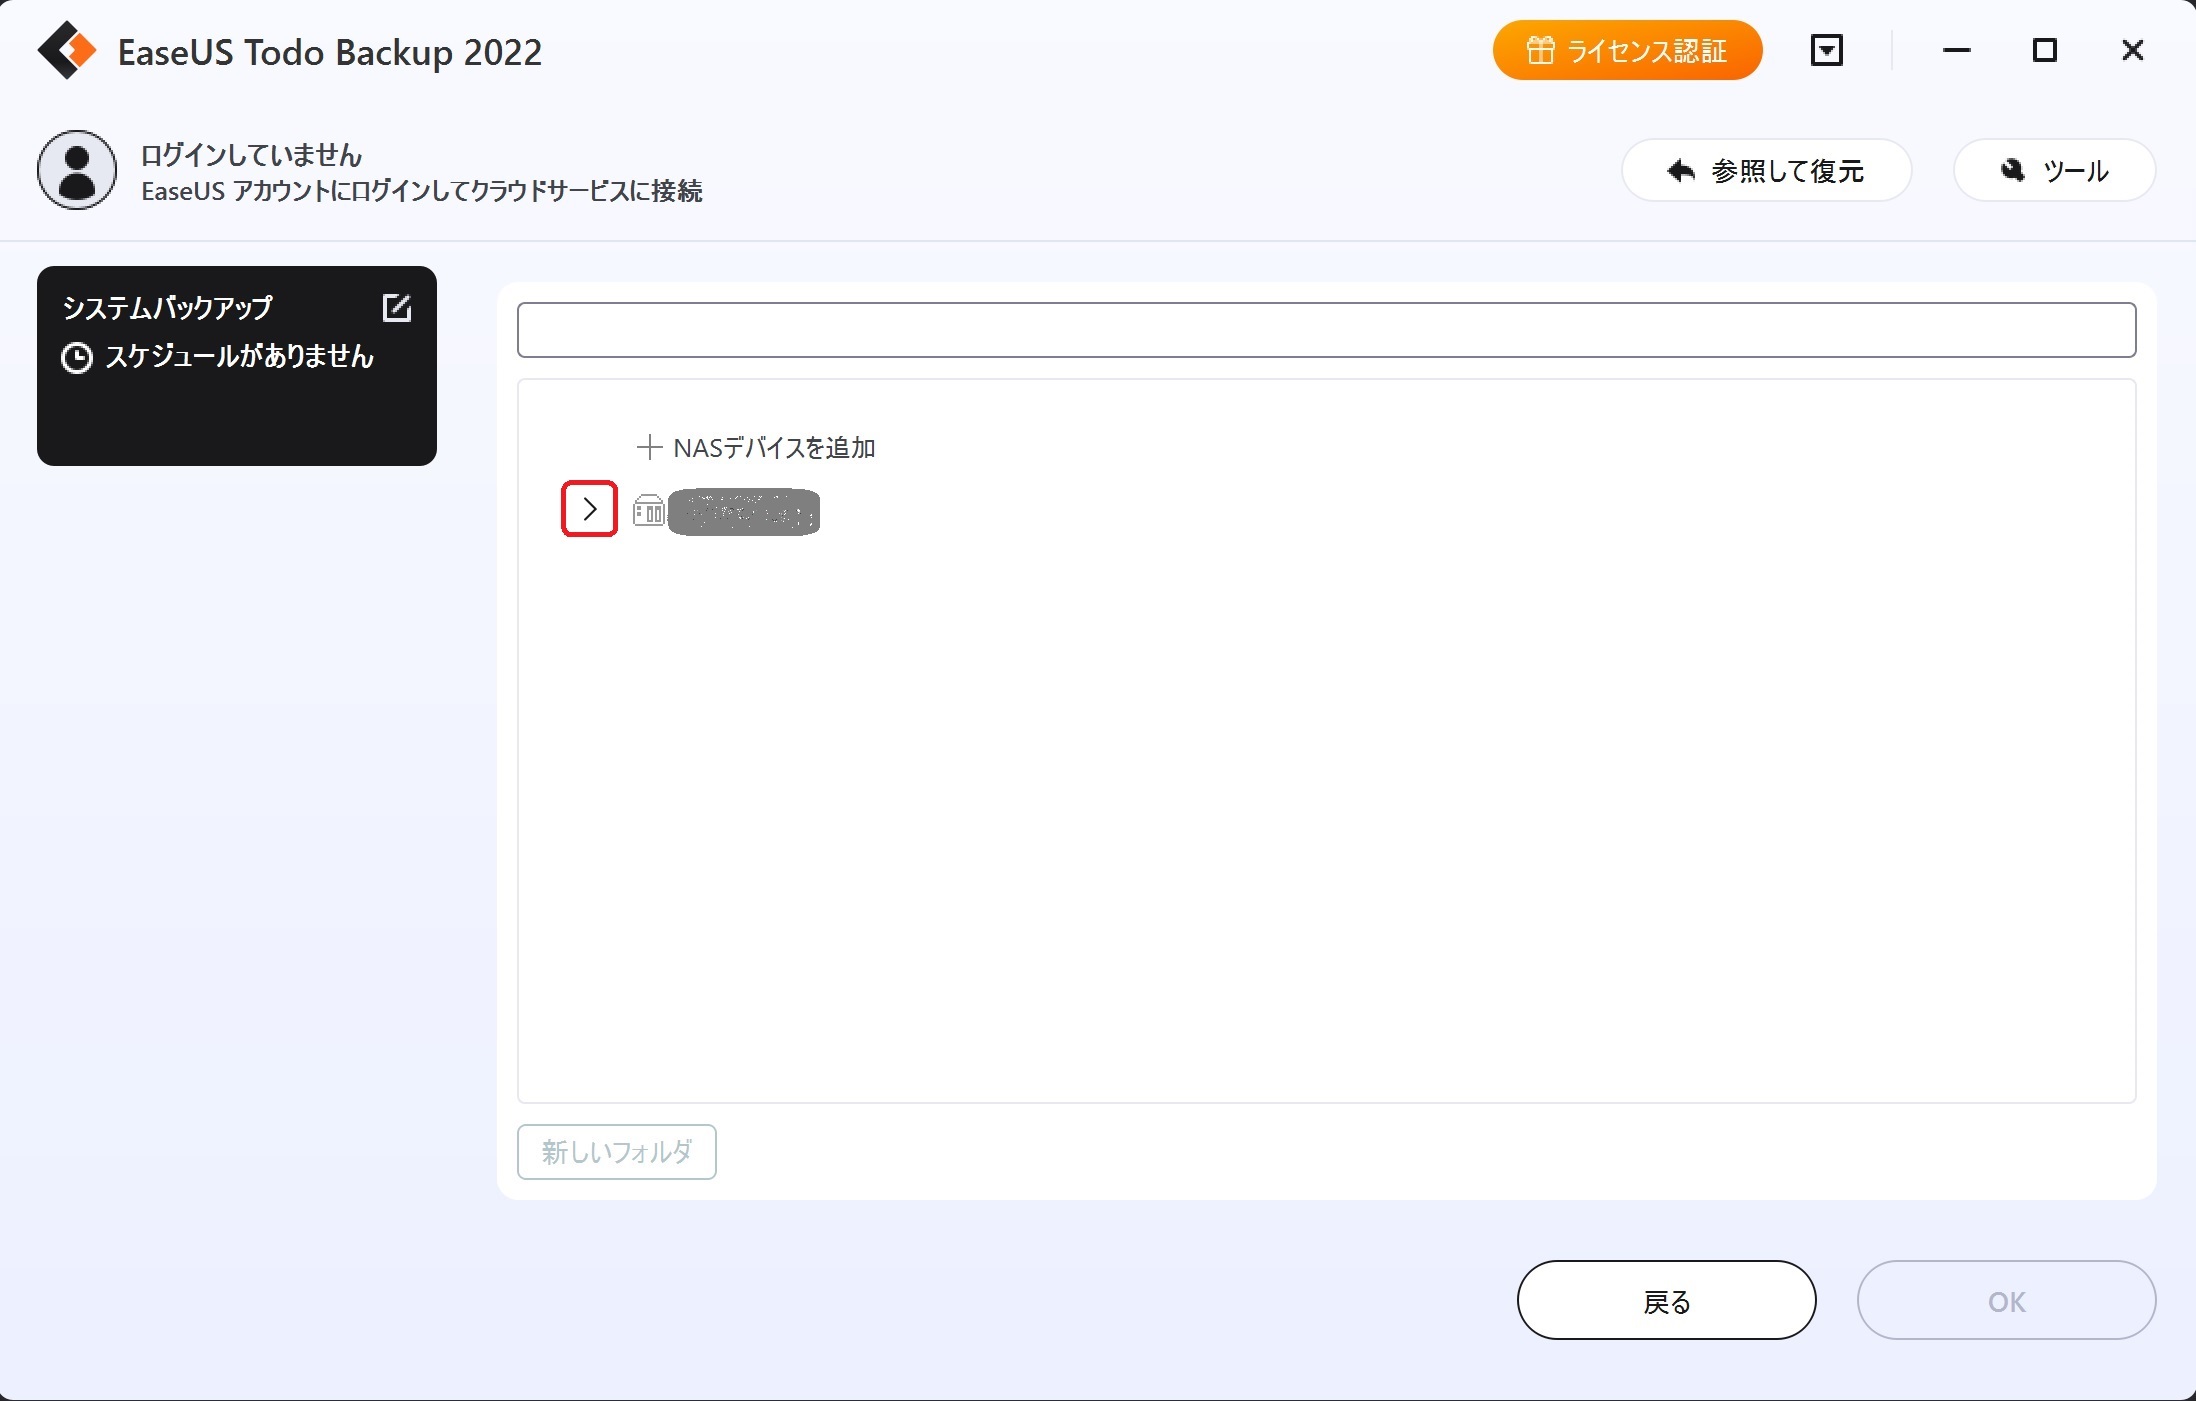Open 参照して復元 browse to recover
This screenshot has width=2196, height=1401.
(x=1766, y=171)
